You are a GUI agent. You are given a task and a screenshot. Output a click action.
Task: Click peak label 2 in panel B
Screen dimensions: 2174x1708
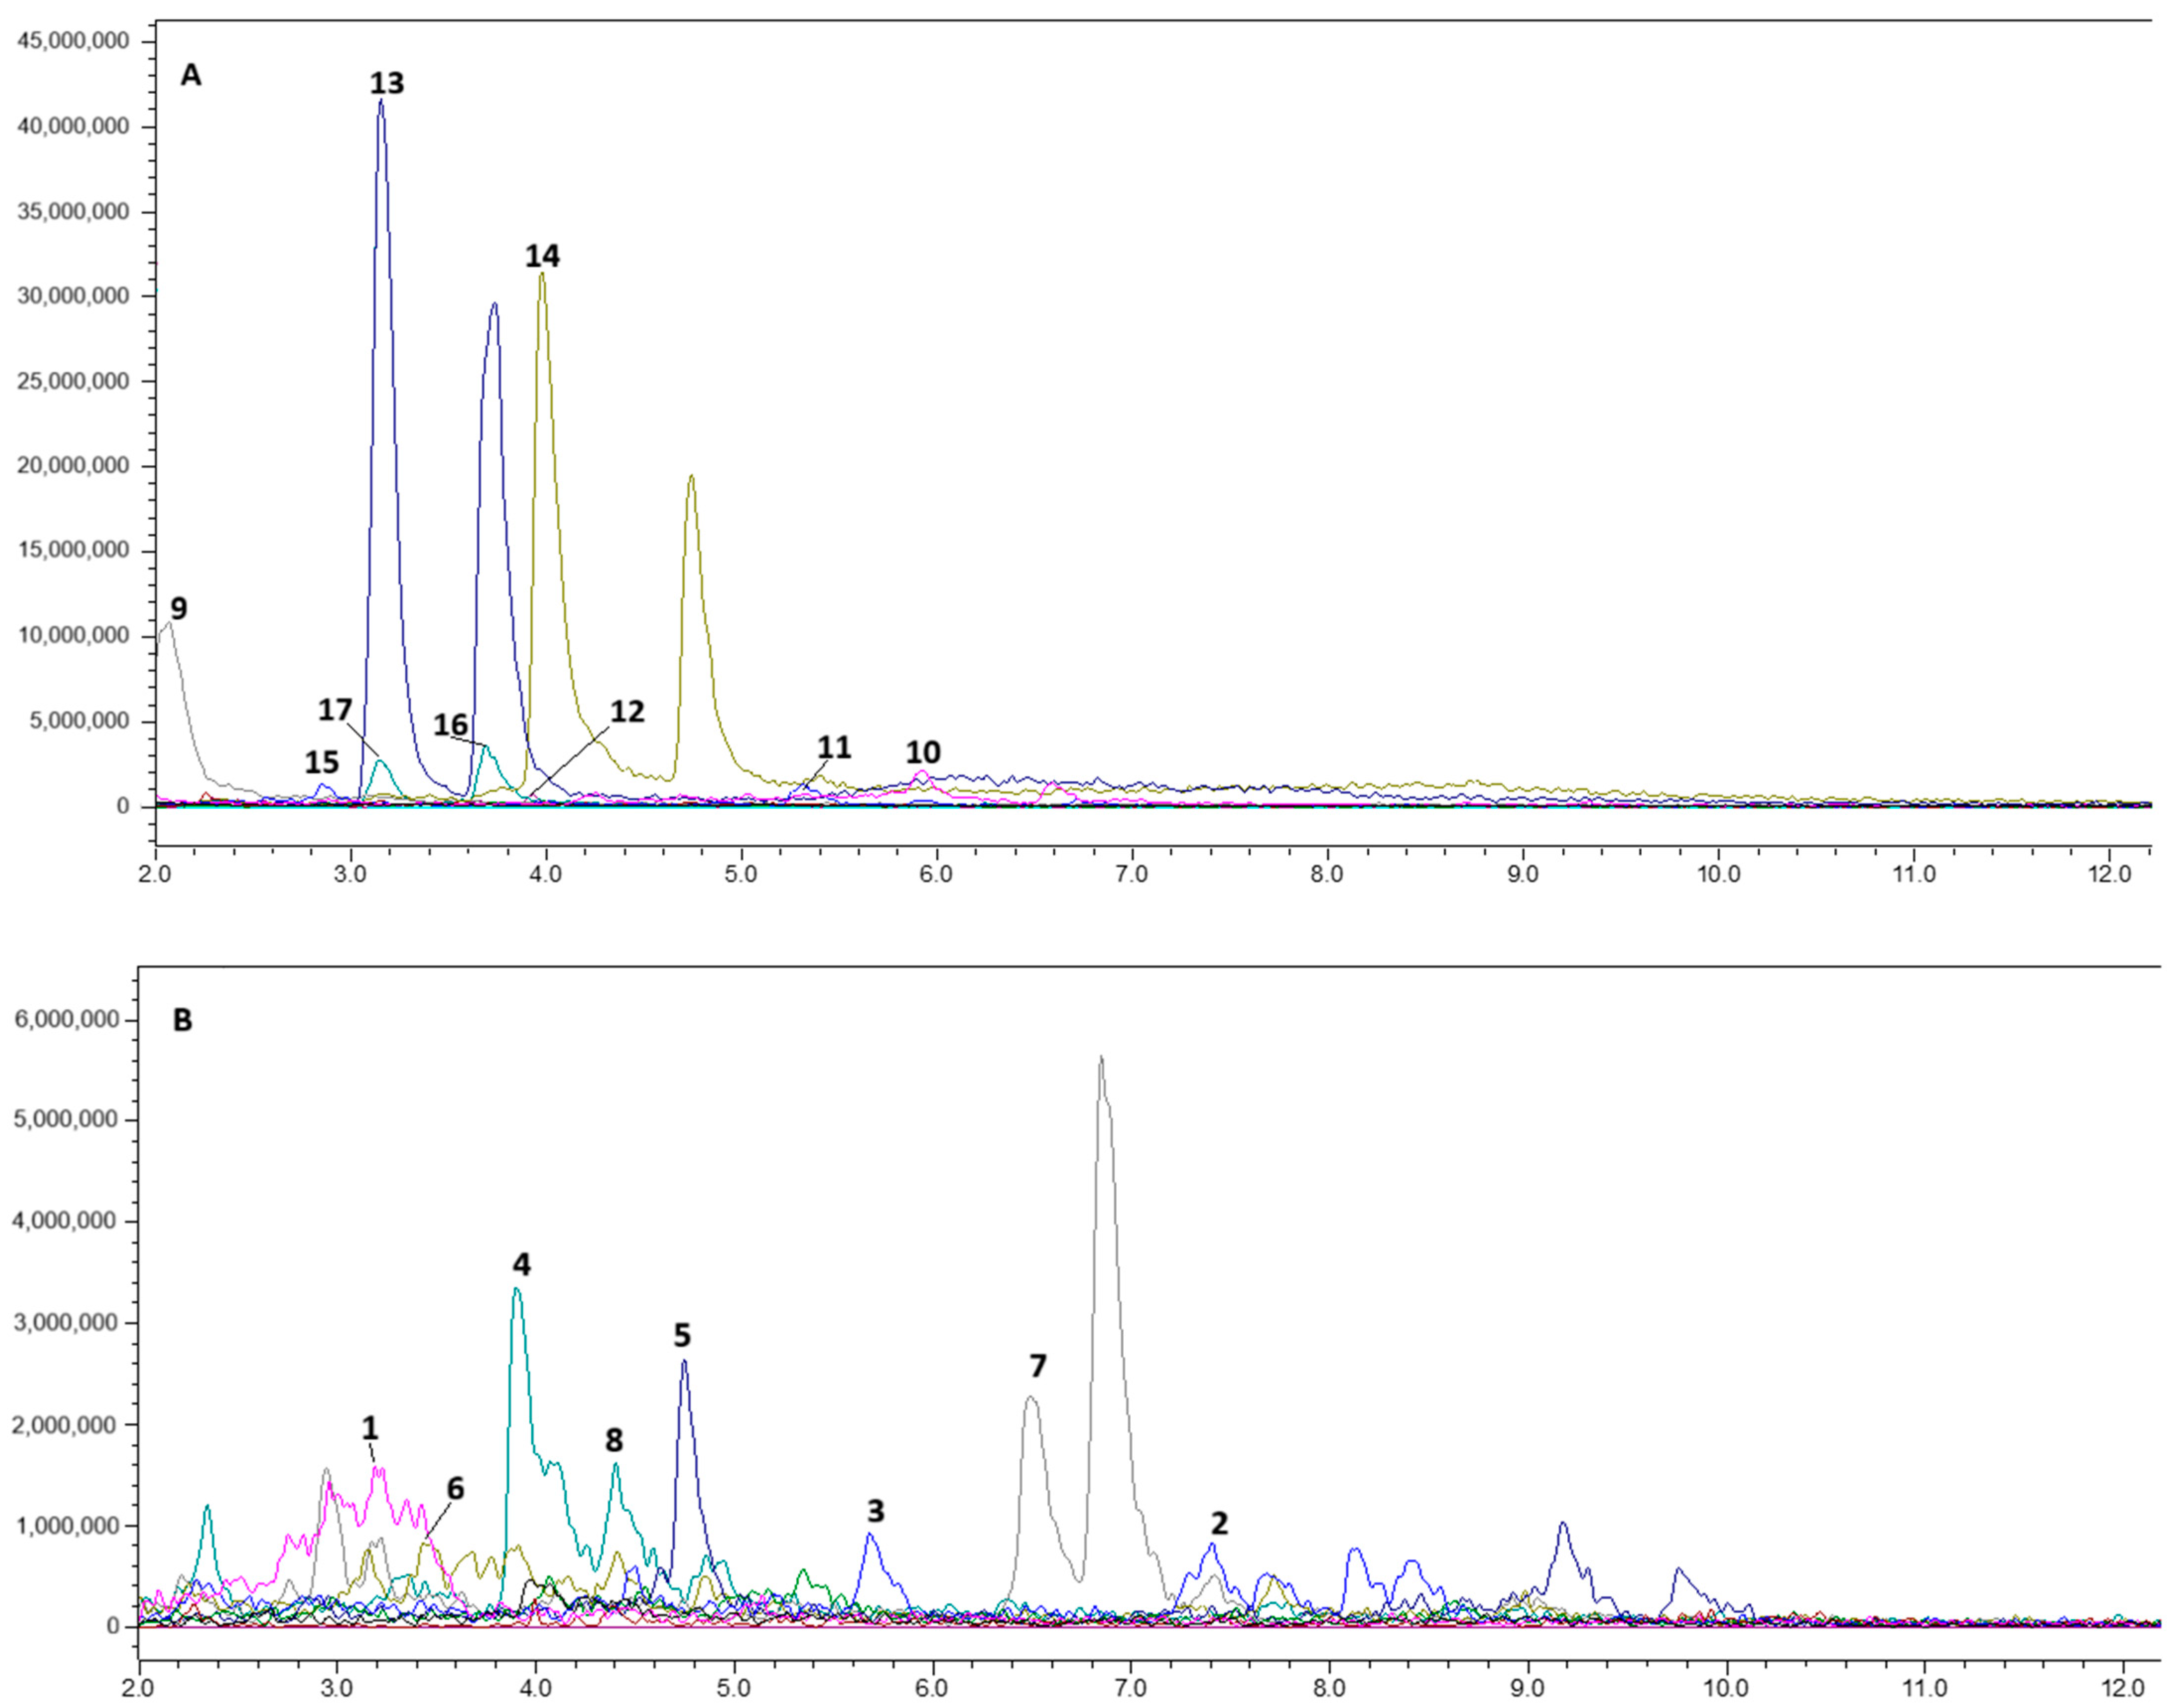[1219, 1523]
